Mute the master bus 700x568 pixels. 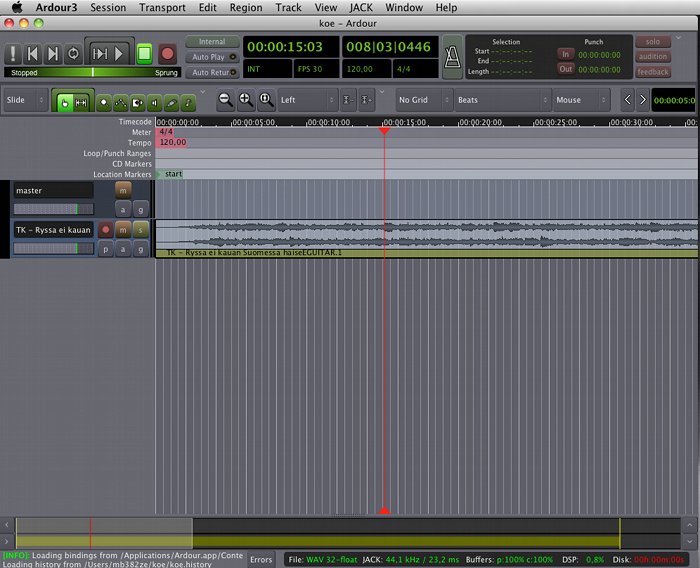point(123,191)
